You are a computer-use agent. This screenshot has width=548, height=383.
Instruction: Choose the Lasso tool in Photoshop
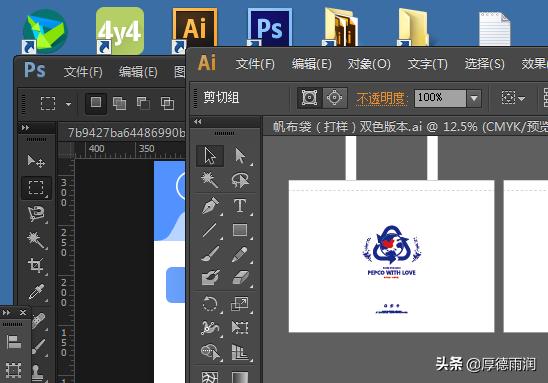click(x=36, y=214)
